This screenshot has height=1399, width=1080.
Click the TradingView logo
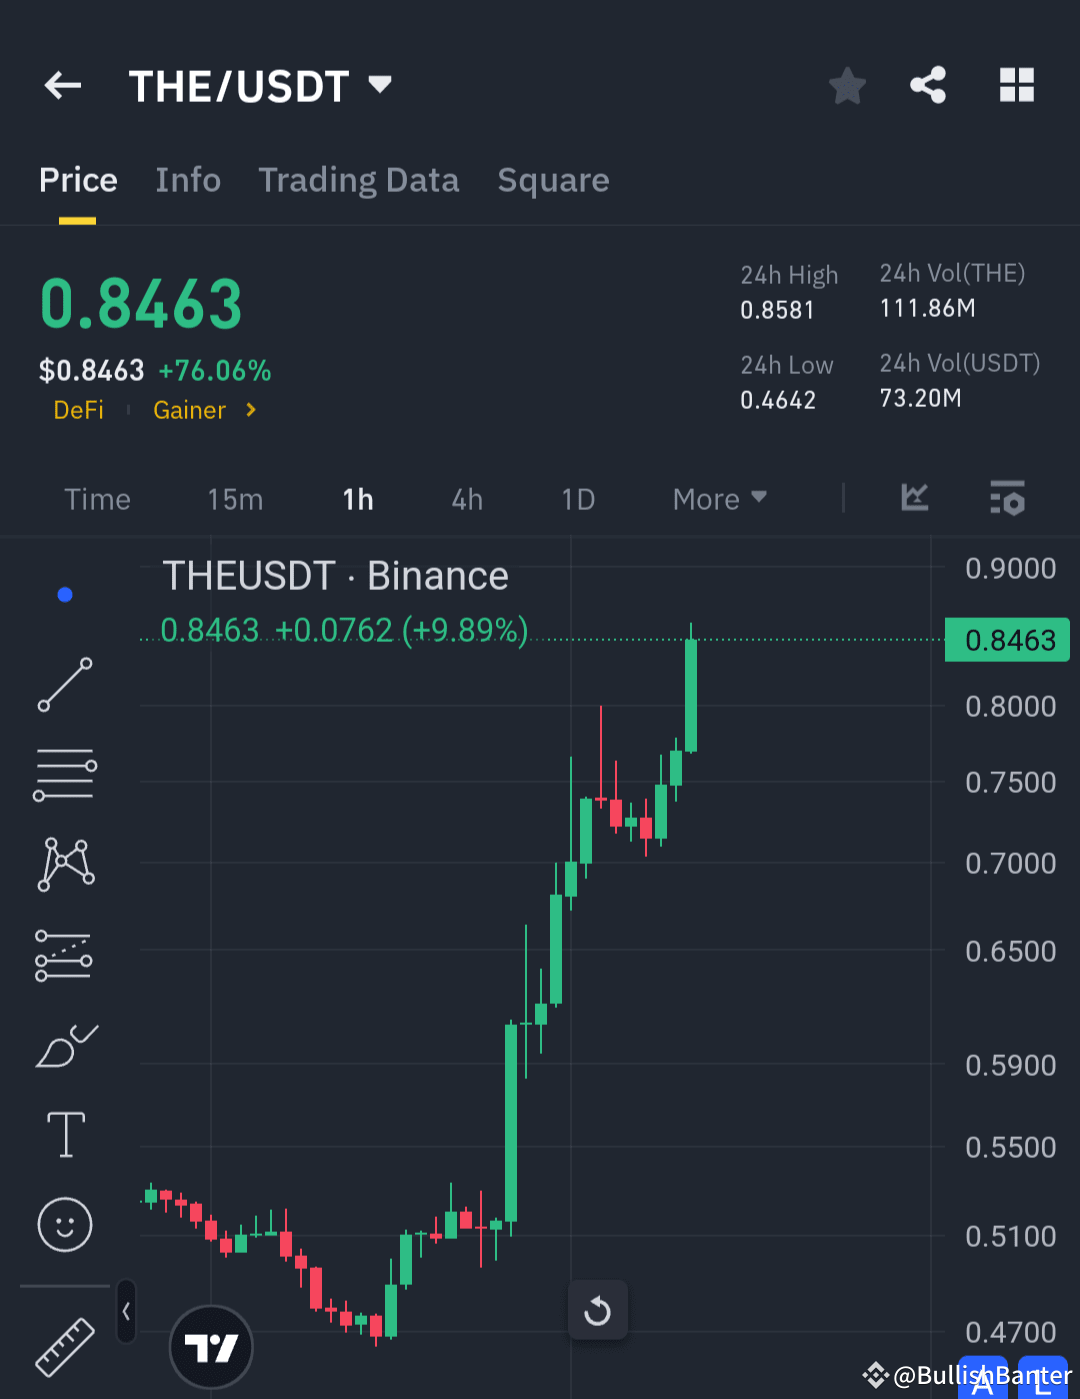point(210,1346)
